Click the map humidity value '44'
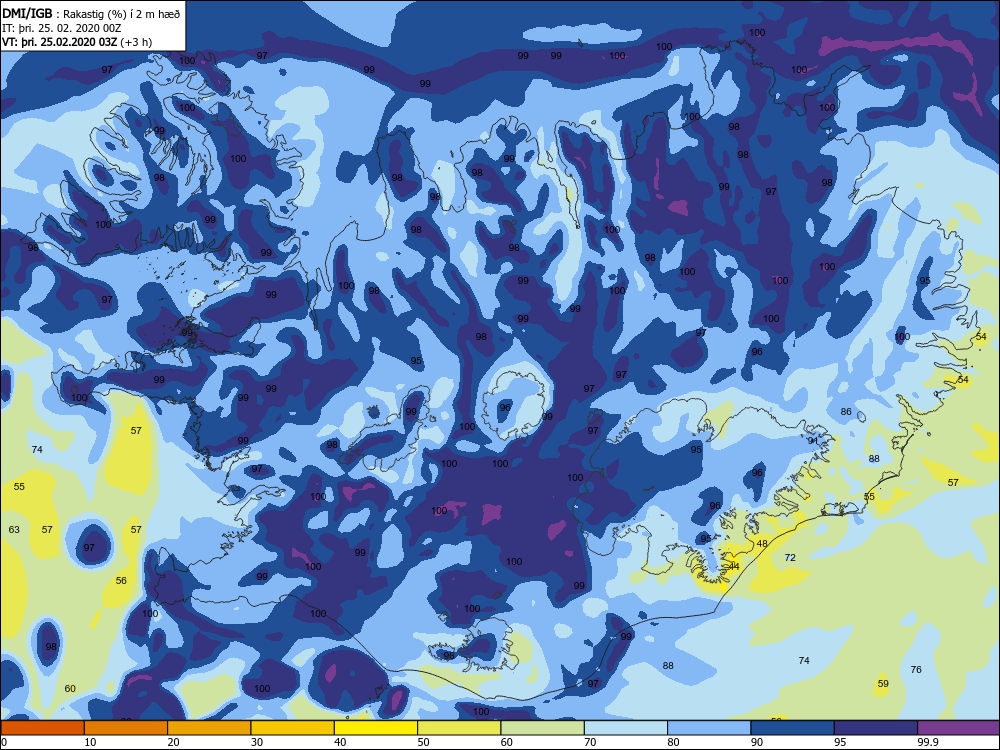This screenshot has height=750, width=1000. coord(734,566)
